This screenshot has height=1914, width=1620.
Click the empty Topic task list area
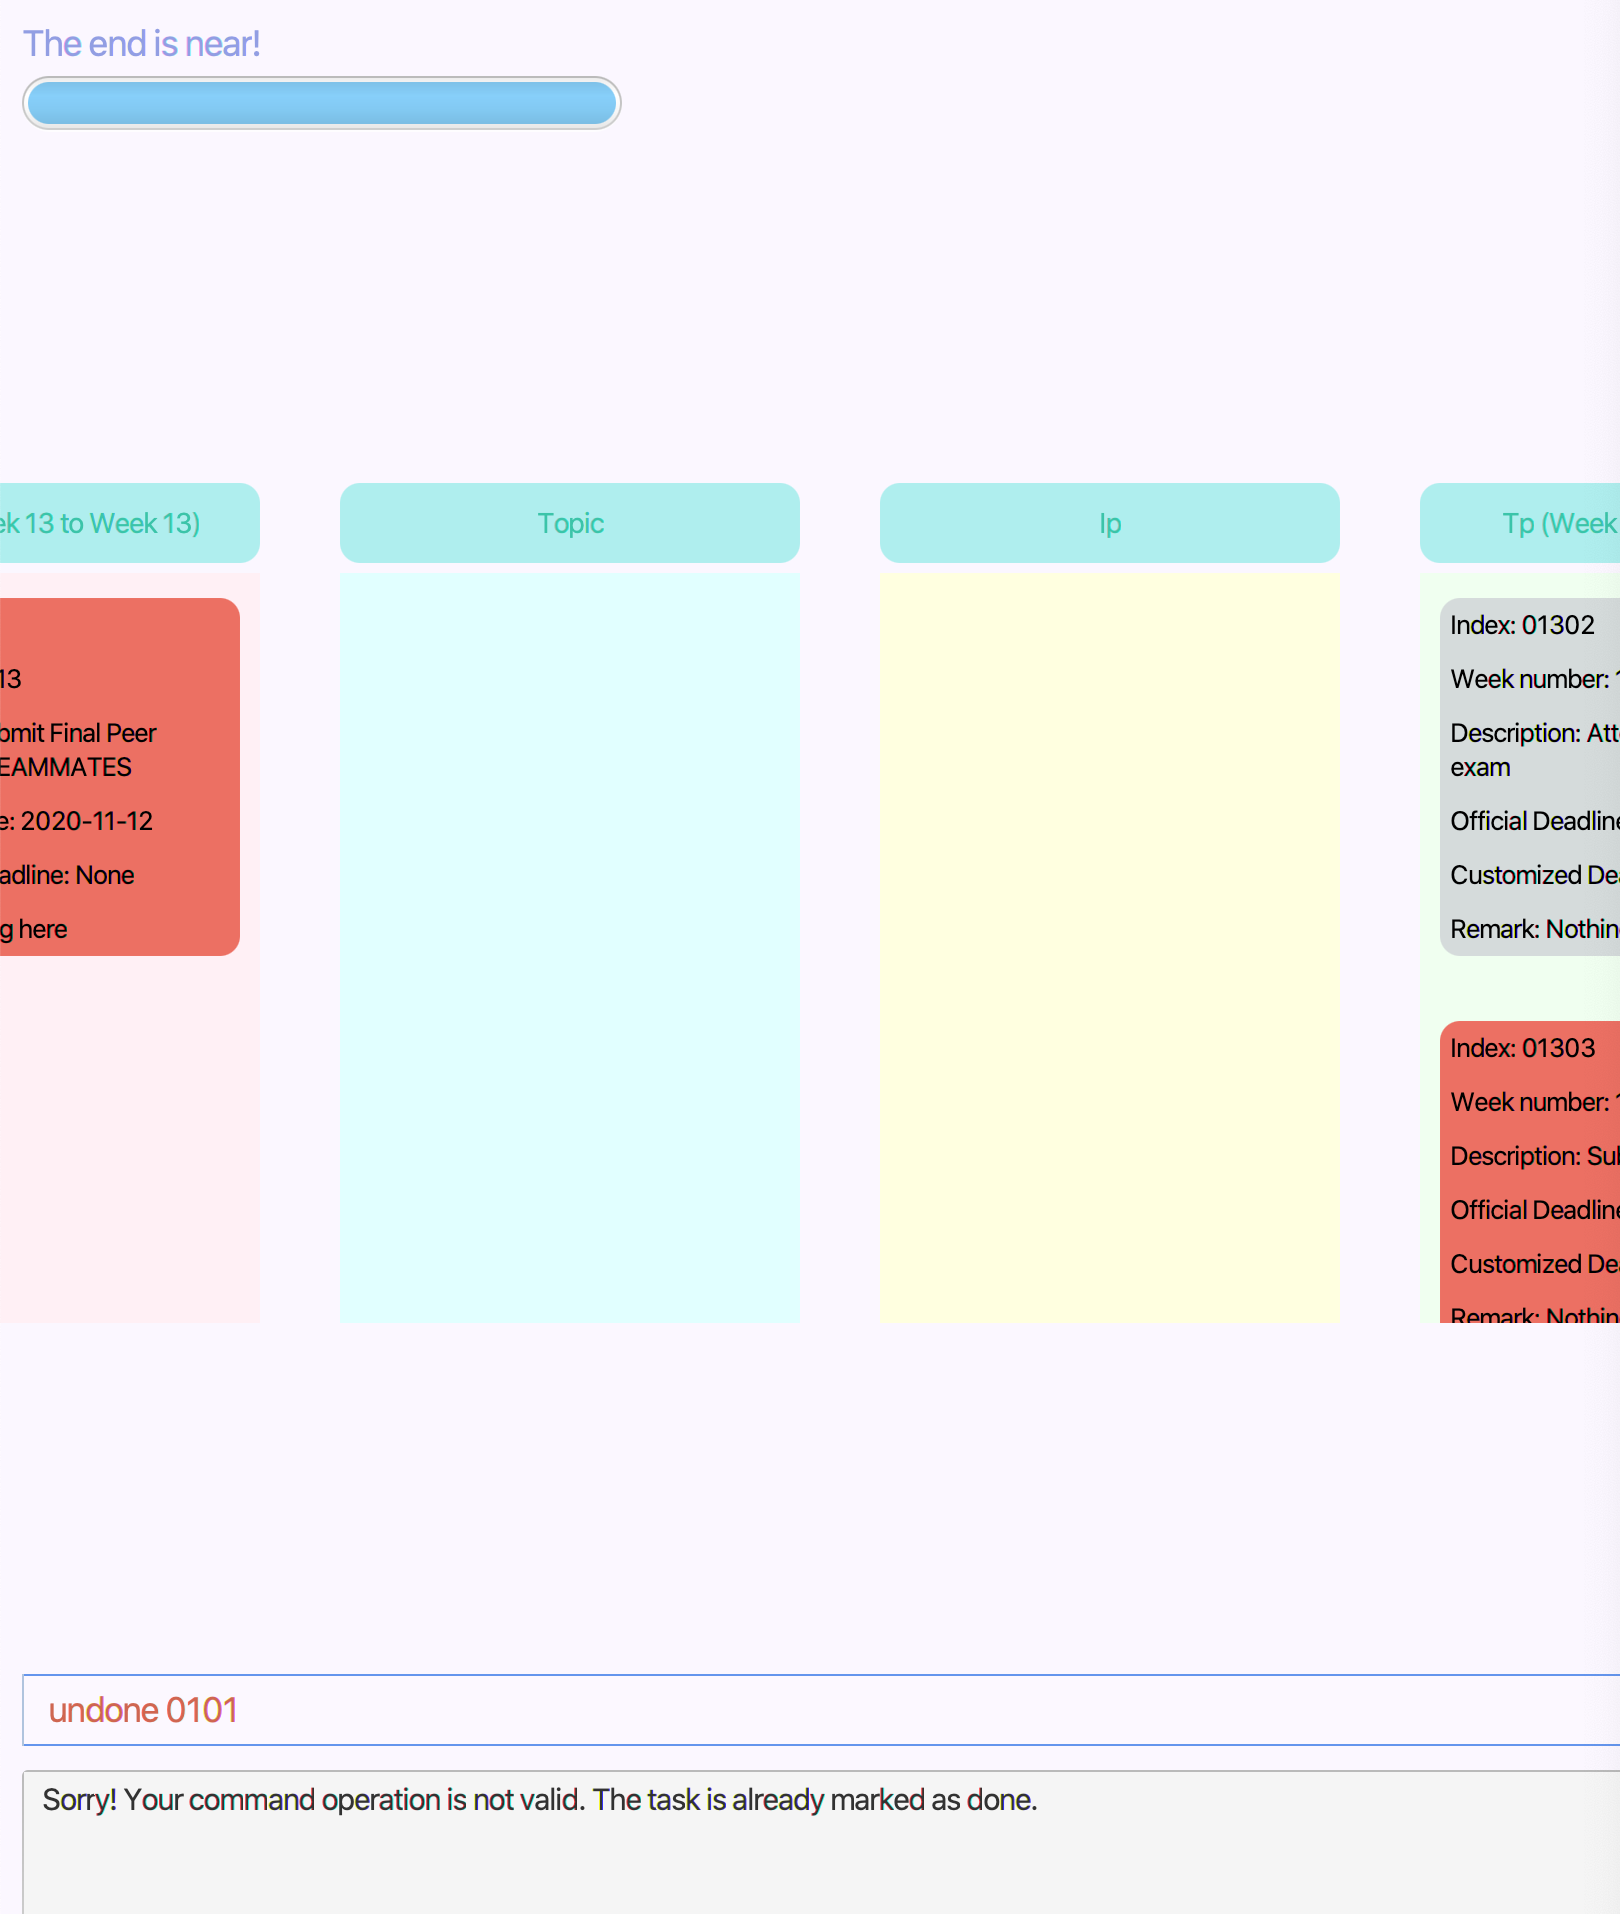pos(570,948)
